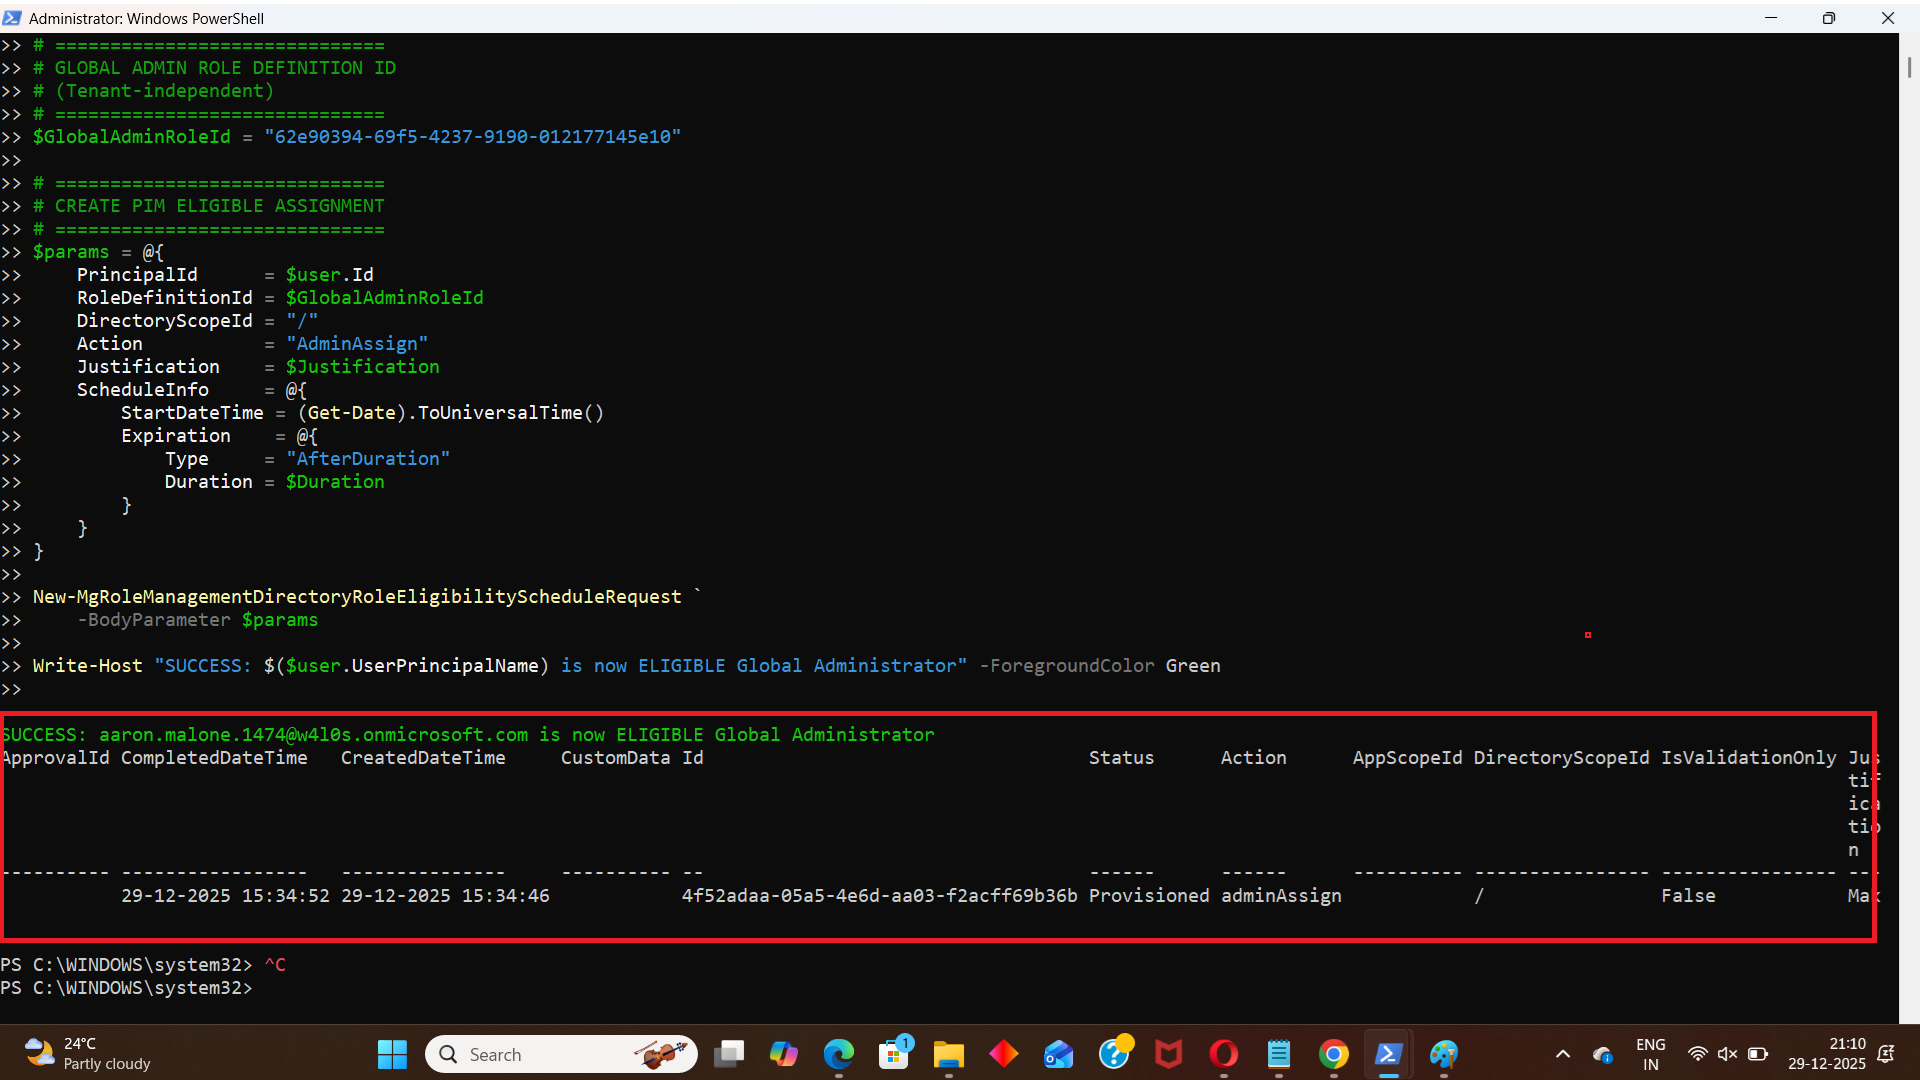This screenshot has width=1920, height=1080.
Task: Open the Windows Start menu
Action: pos(392,1054)
